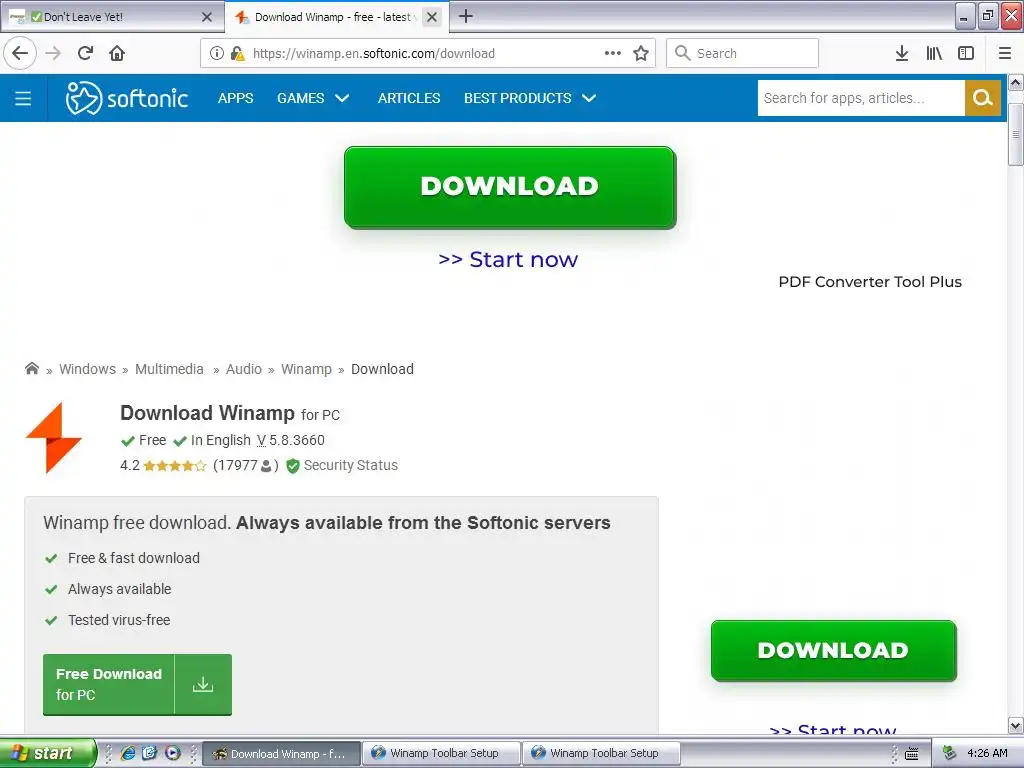
Task: Click the Security Status text link
Action: point(351,465)
